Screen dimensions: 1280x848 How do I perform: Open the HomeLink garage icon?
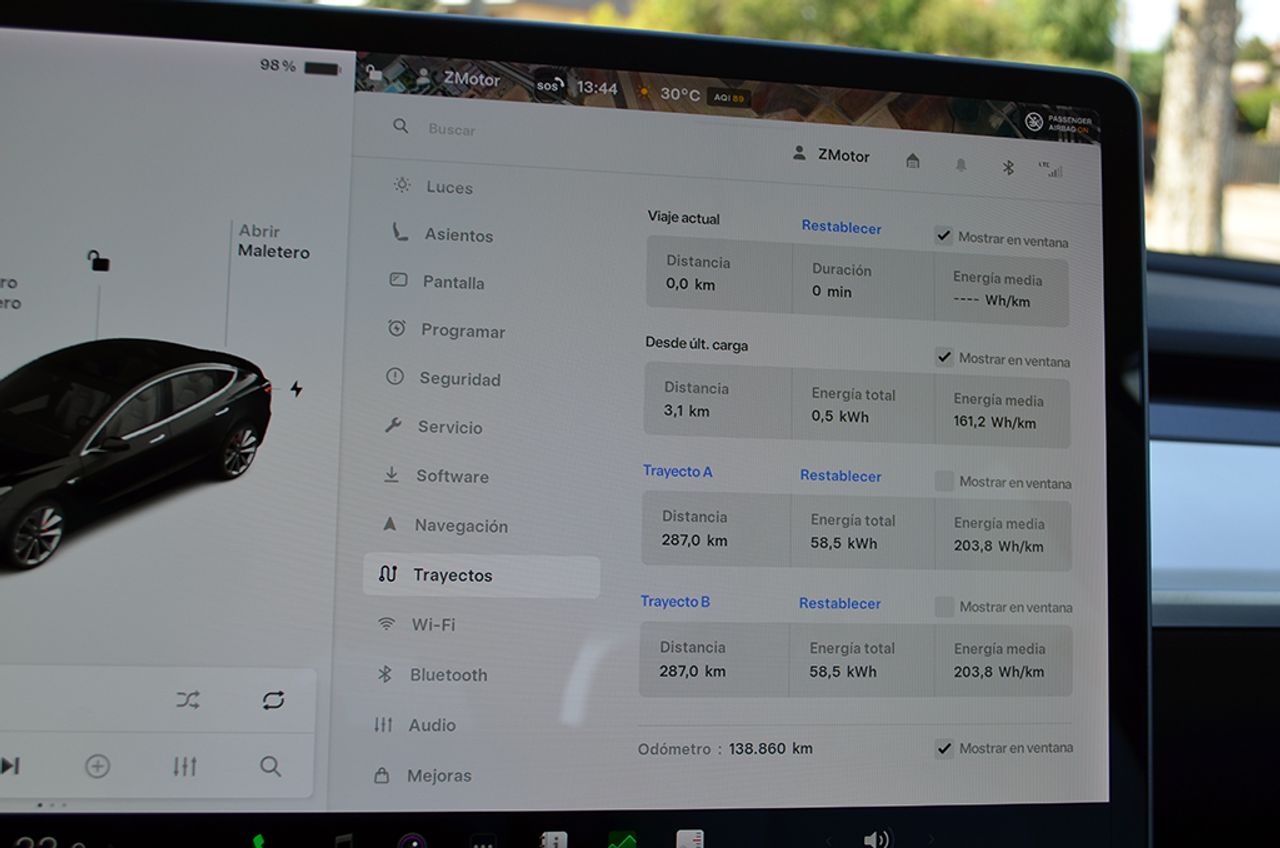point(913,161)
